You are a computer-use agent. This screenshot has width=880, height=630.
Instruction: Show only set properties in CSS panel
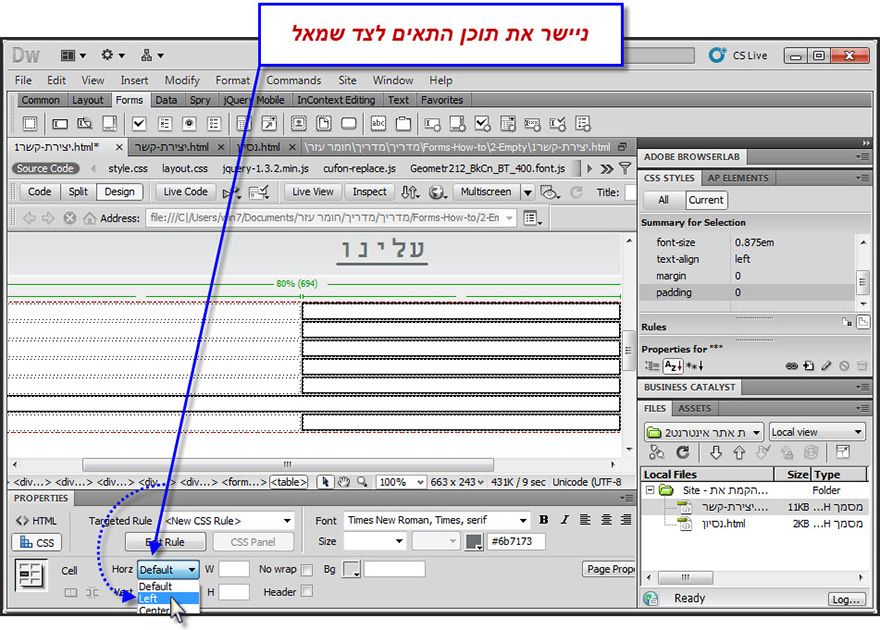pos(694,366)
